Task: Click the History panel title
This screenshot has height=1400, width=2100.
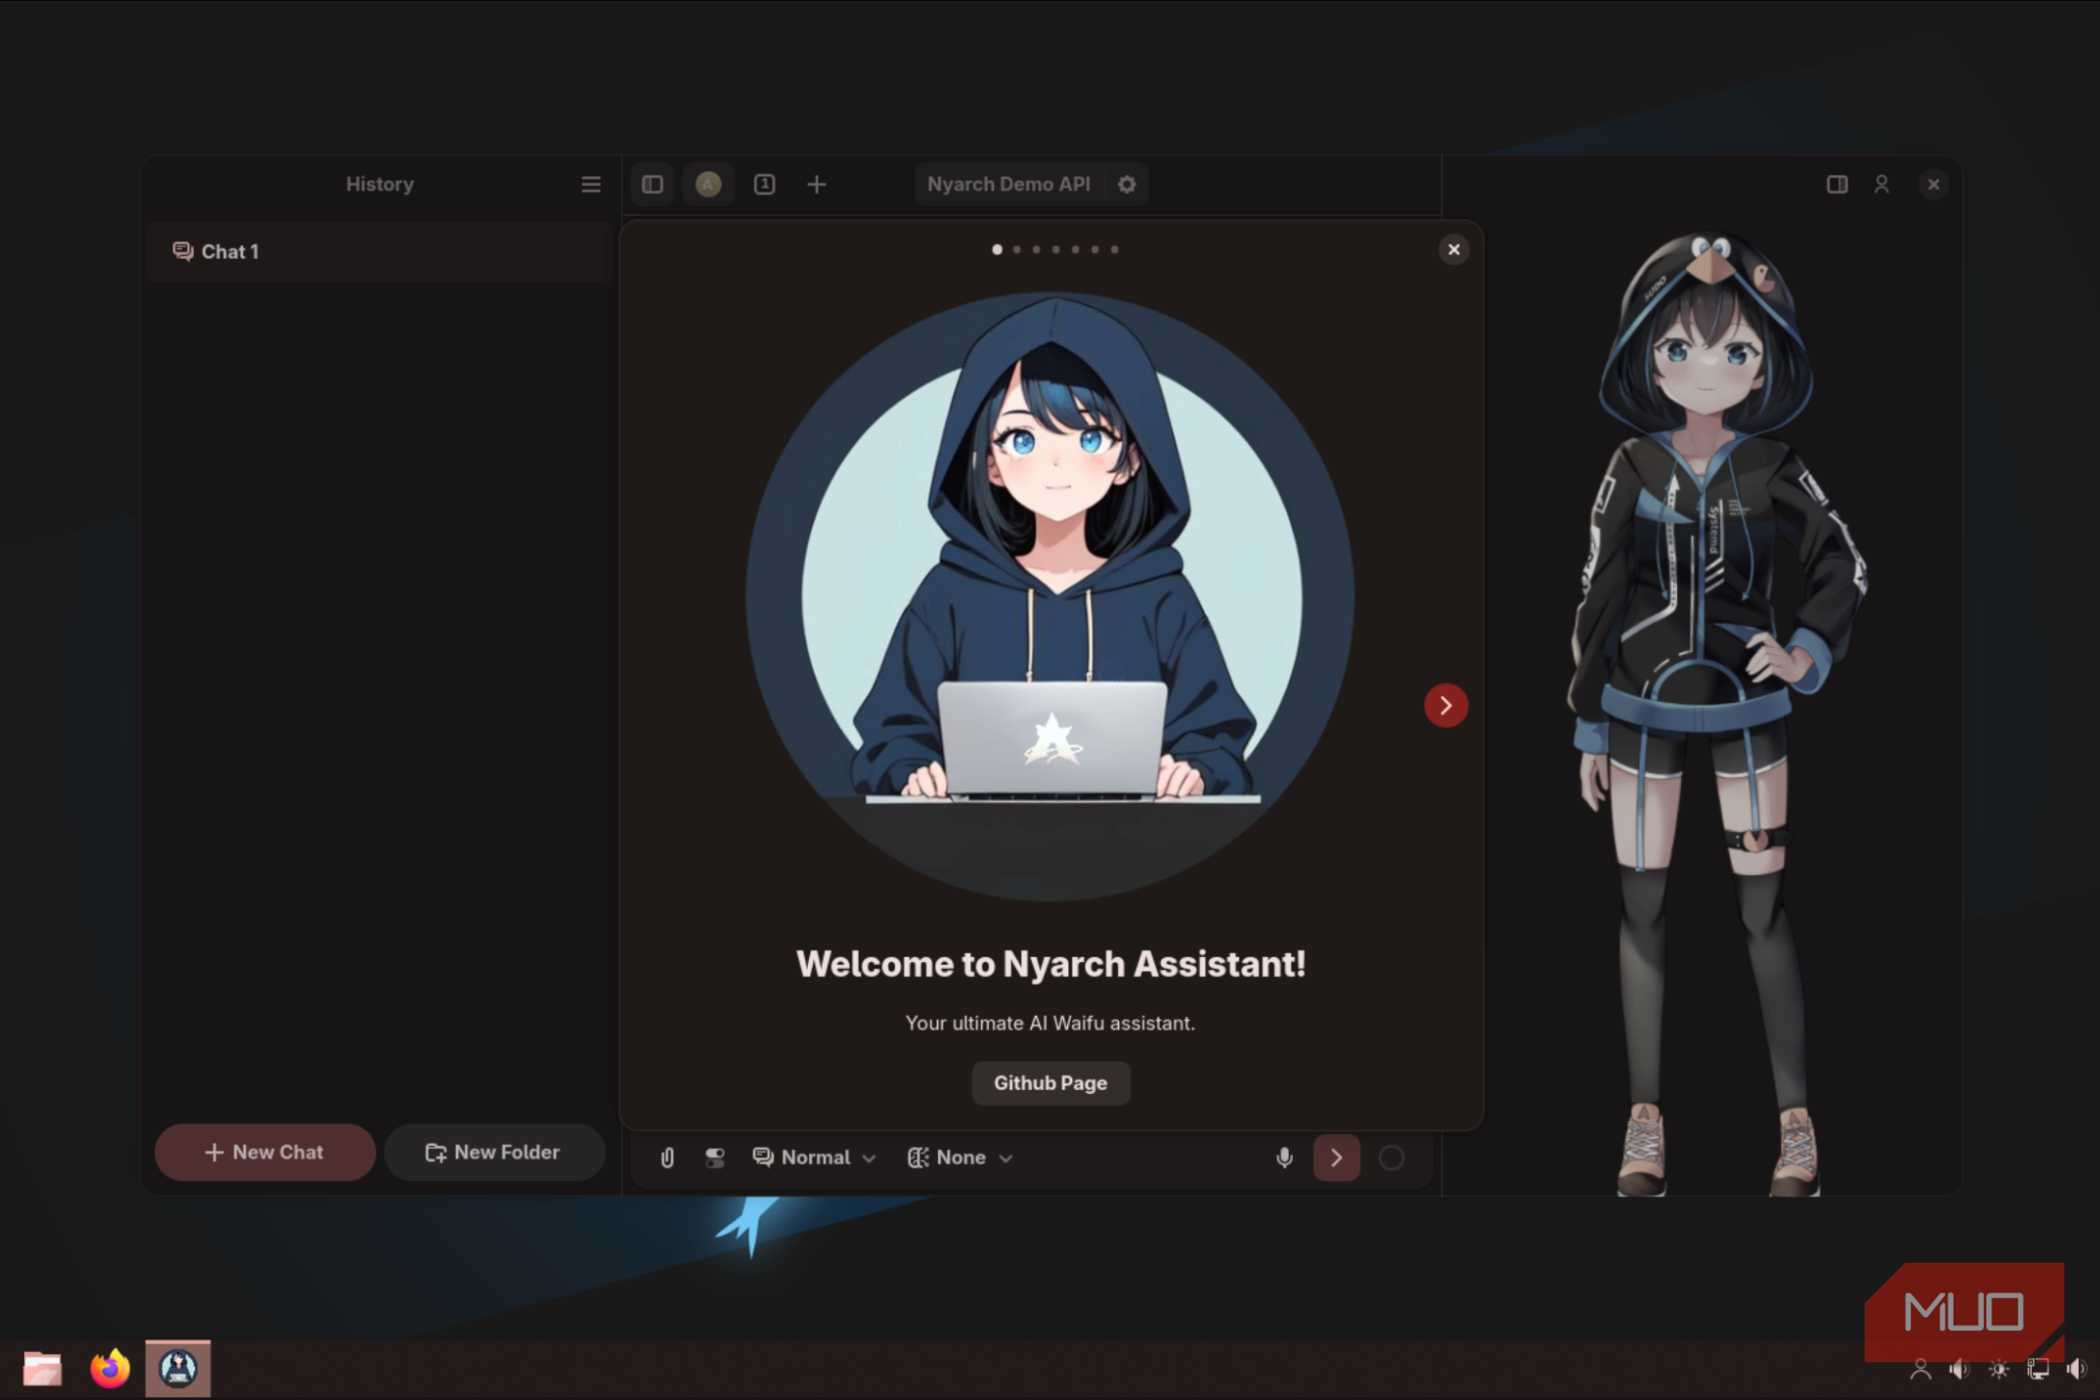Action: (x=379, y=184)
